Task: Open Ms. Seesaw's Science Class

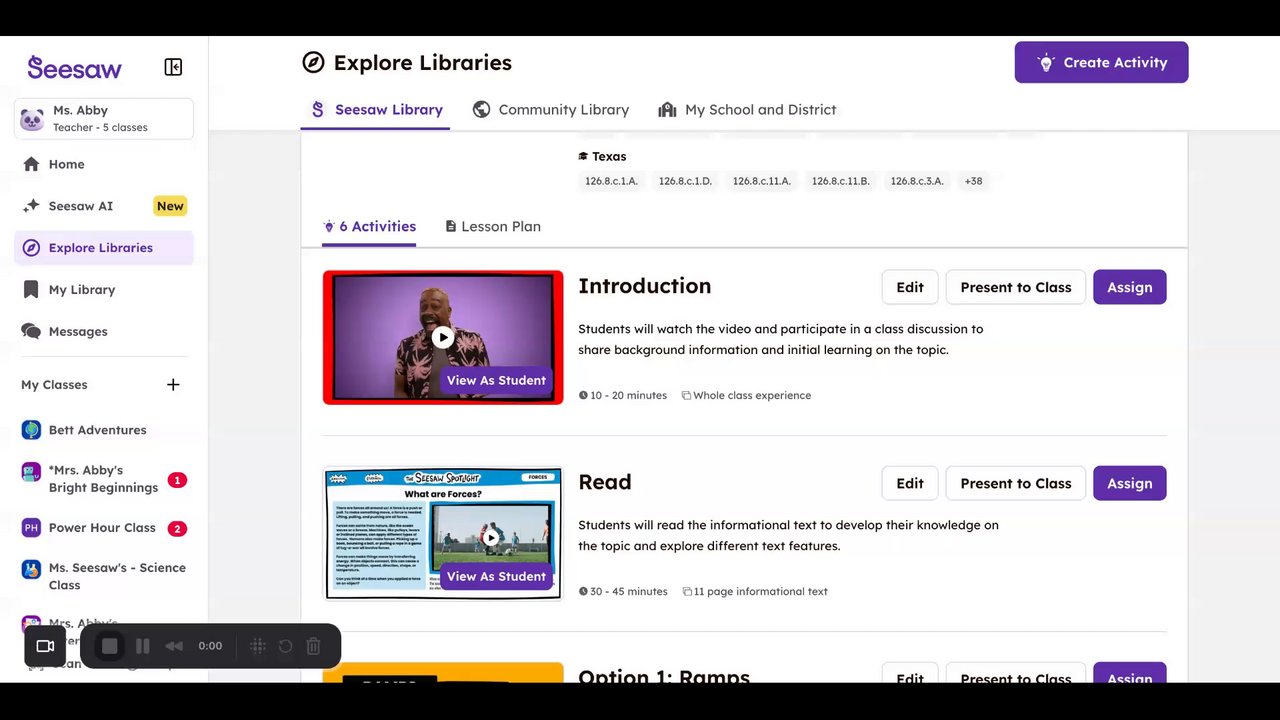Action: pos(104,576)
